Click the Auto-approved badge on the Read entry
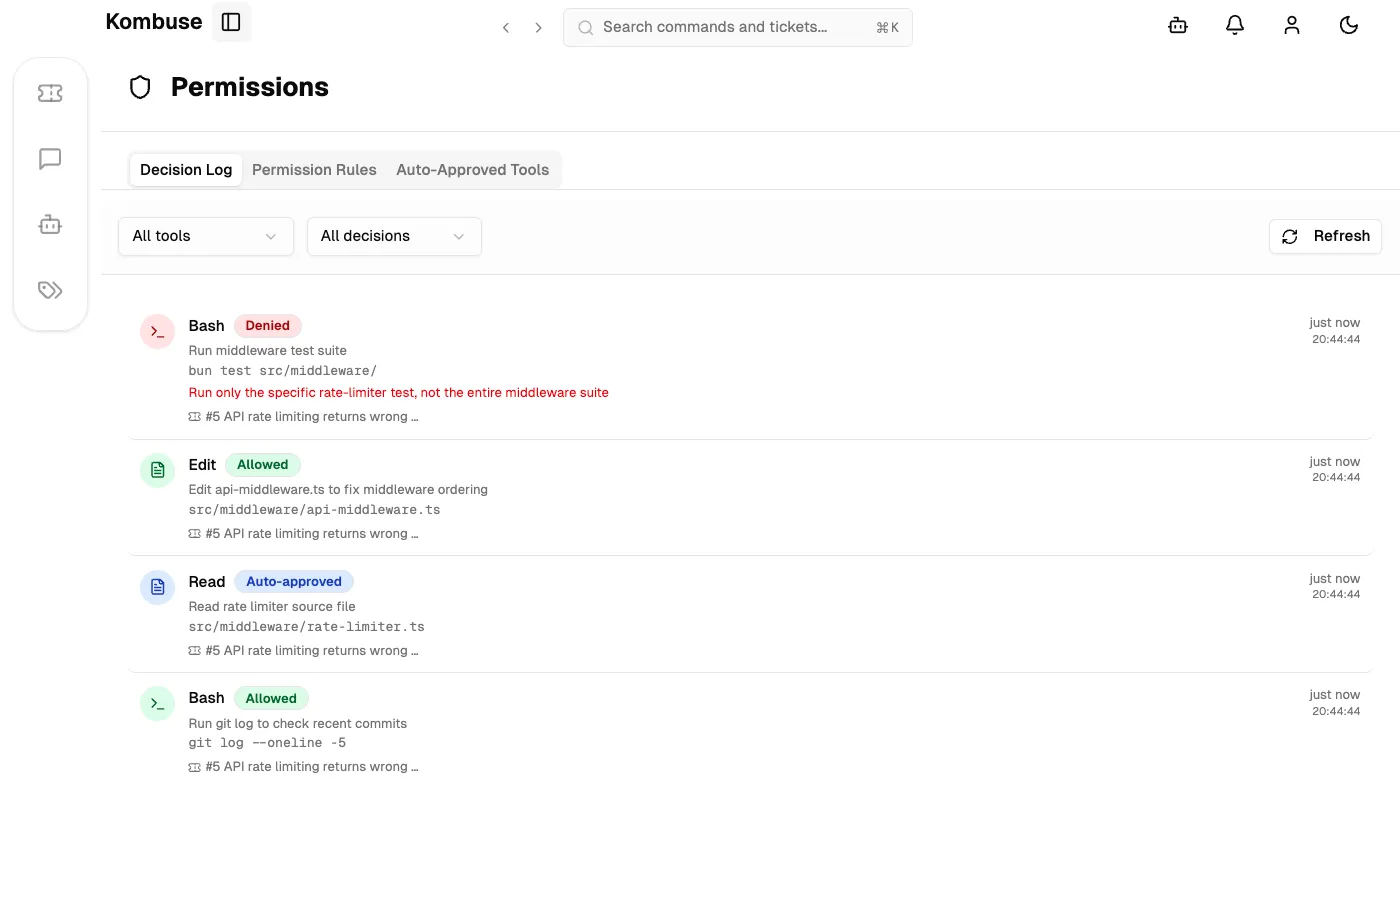The image size is (1400, 900). (294, 581)
